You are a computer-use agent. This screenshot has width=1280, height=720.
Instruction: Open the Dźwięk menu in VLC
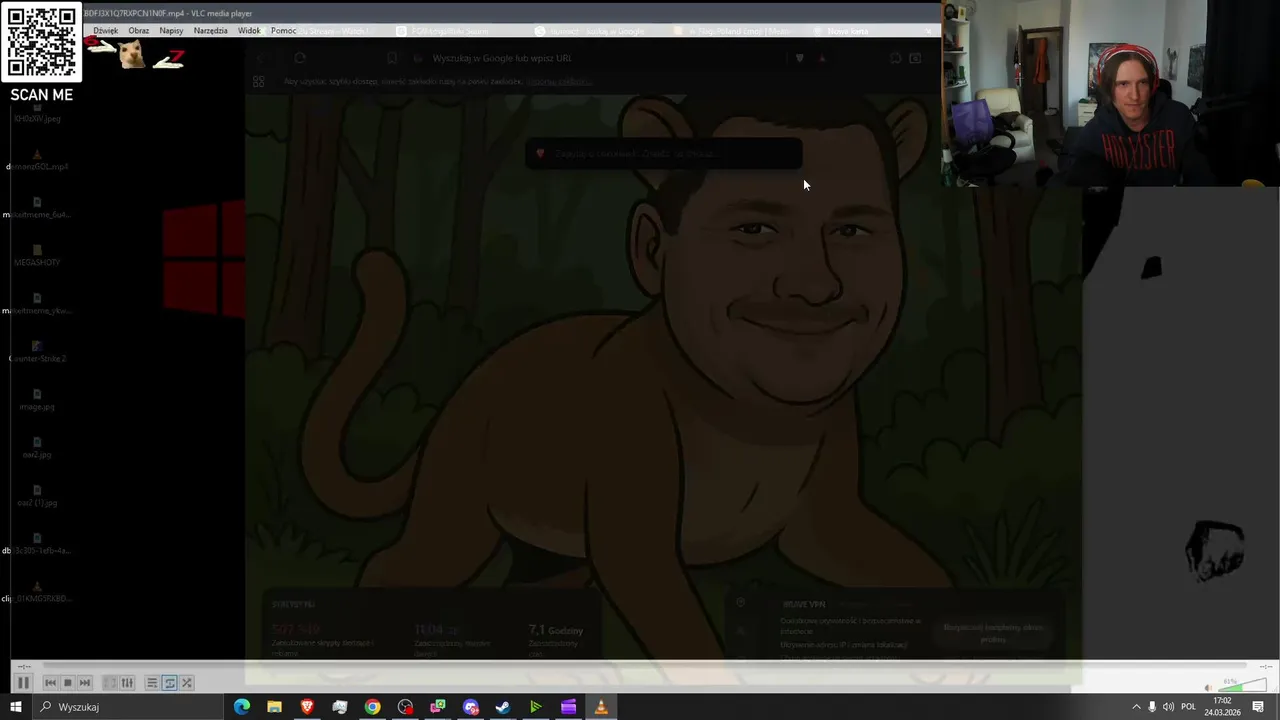coord(105,31)
